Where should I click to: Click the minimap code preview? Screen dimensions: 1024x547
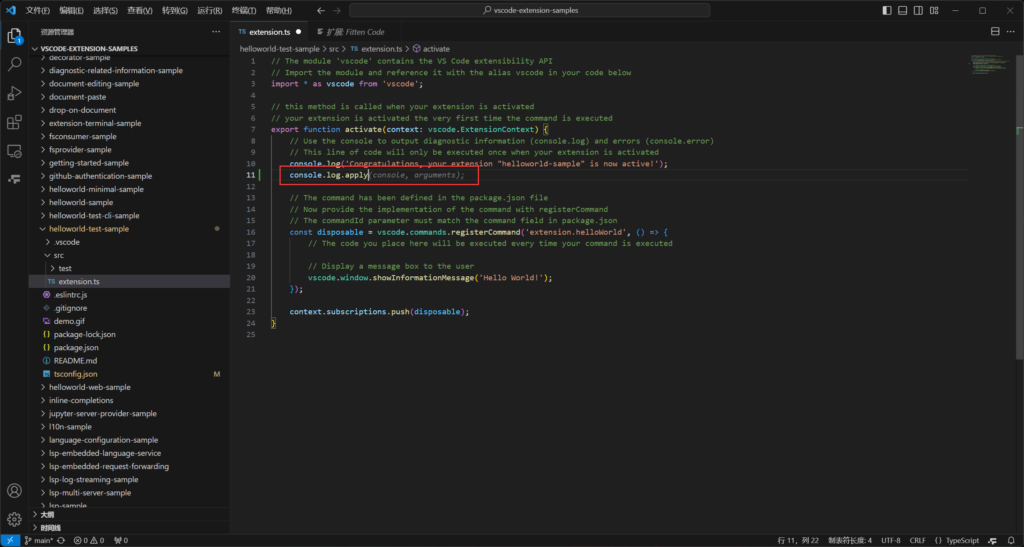pos(990,63)
